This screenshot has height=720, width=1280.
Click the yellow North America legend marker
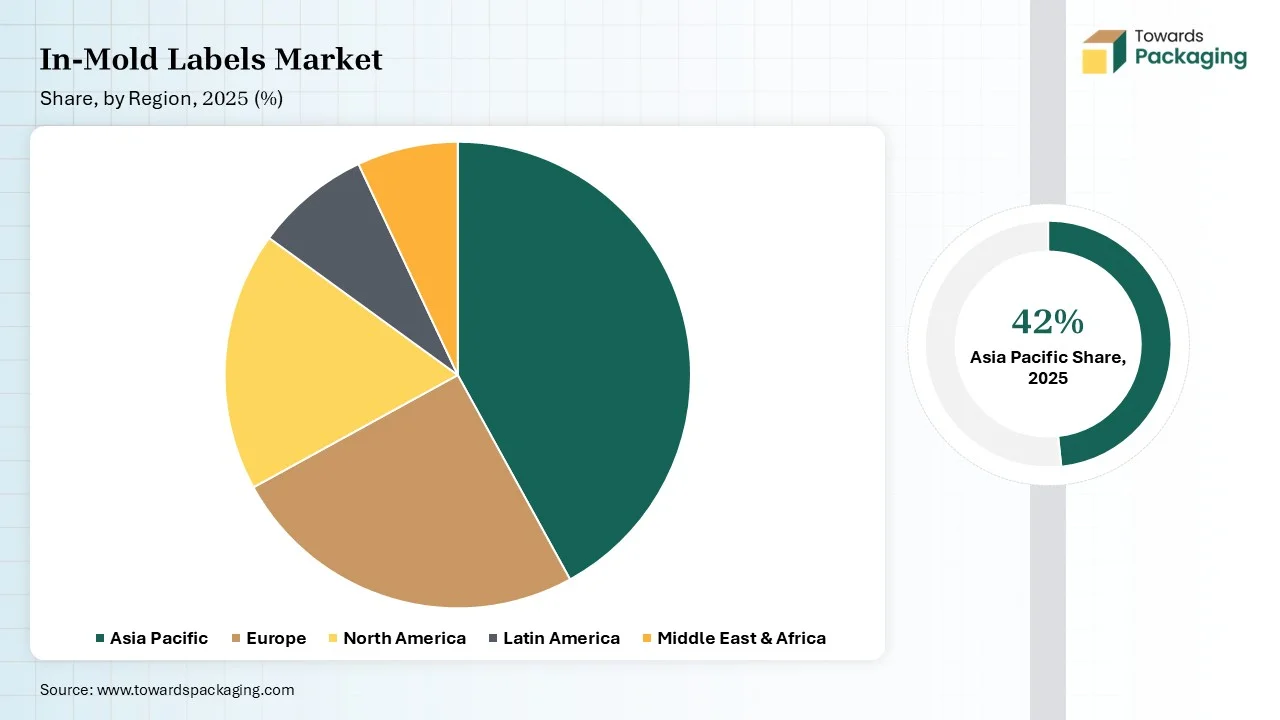[x=333, y=638]
